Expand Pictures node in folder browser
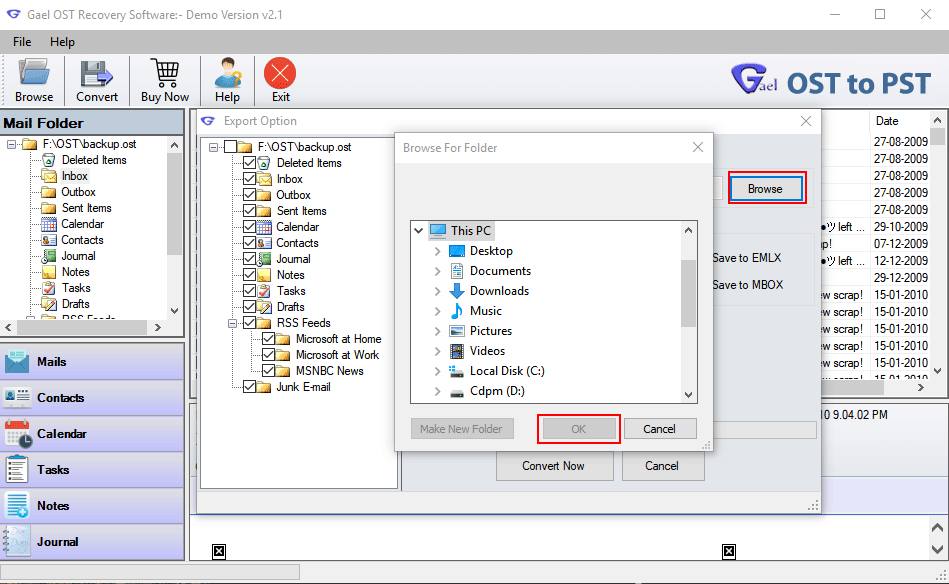949x584 pixels. (438, 331)
